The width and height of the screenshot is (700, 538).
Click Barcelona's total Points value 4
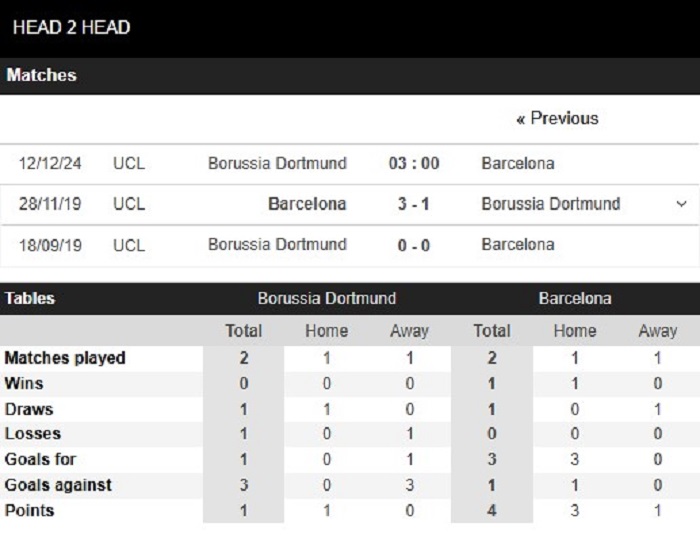pyautogui.click(x=492, y=510)
